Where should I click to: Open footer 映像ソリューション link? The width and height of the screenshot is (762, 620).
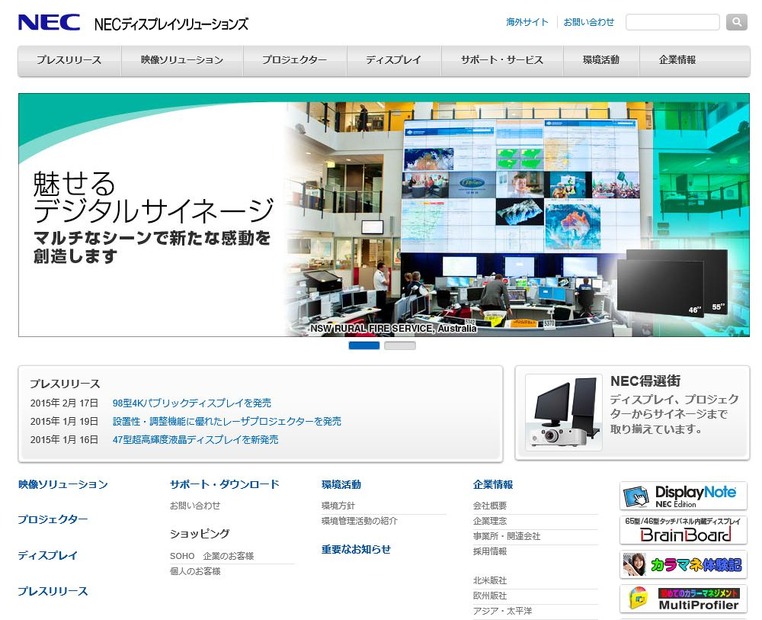click(x=63, y=484)
